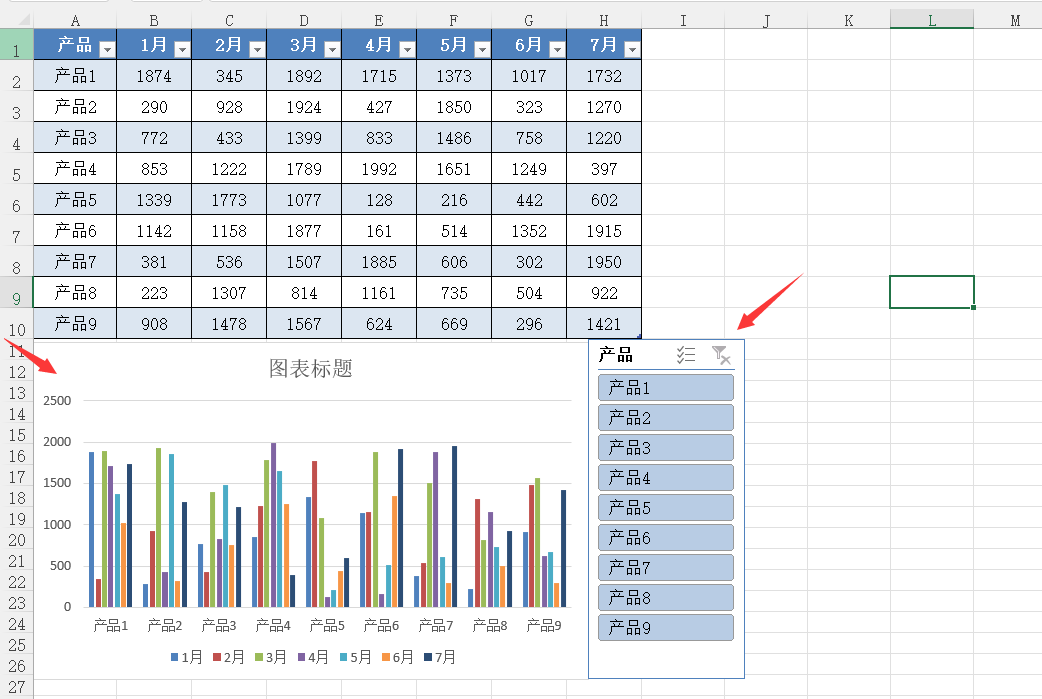Toggle multi-select in the 产品 slicer

coord(686,355)
